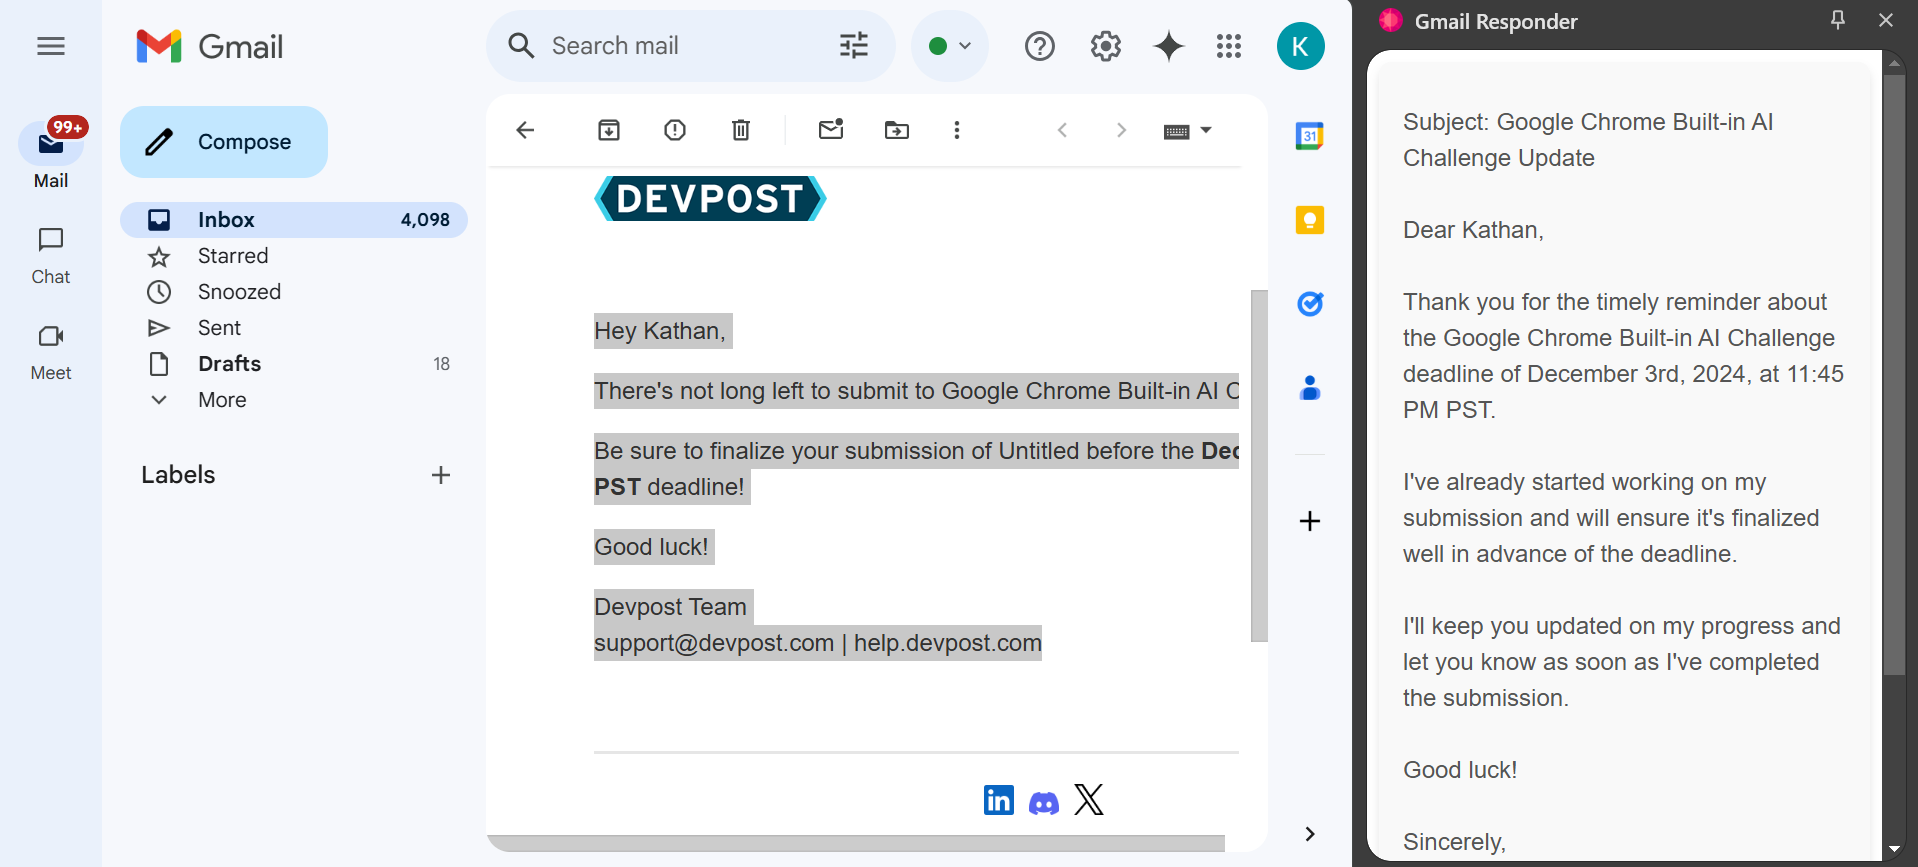Open the Gemini sparkle icon
1918x867 pixels.
[x=1169, y=46]
